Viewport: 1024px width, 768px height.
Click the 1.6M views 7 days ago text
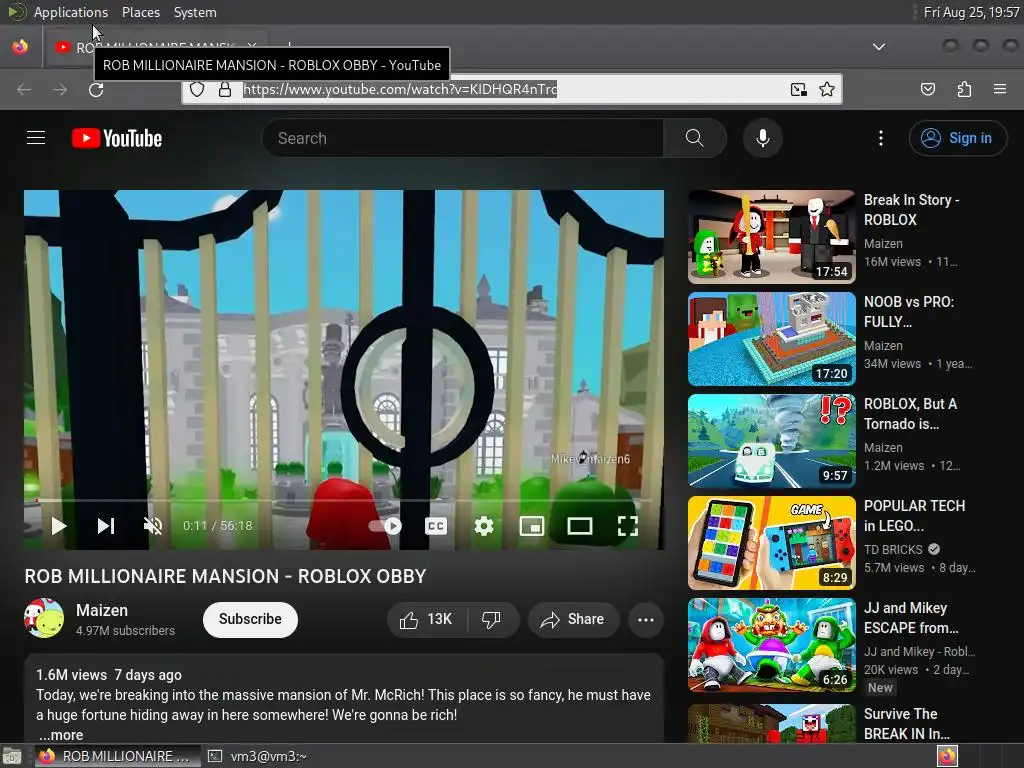pyautogui.click(x=109, y=675)
